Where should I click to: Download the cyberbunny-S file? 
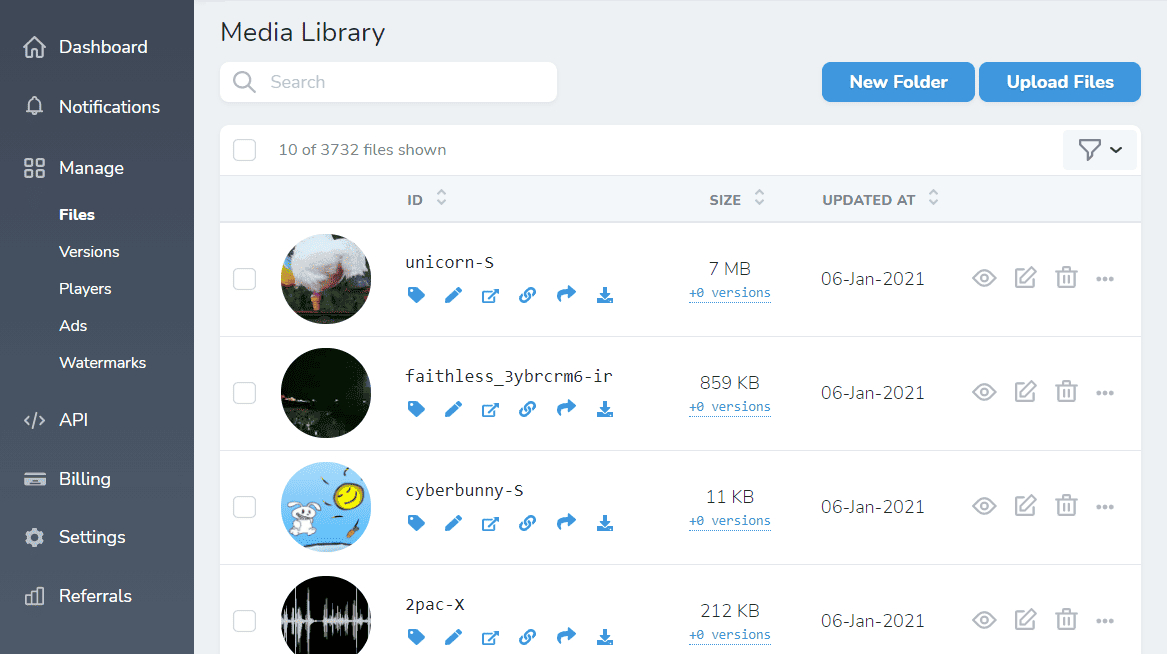point(604,523)
